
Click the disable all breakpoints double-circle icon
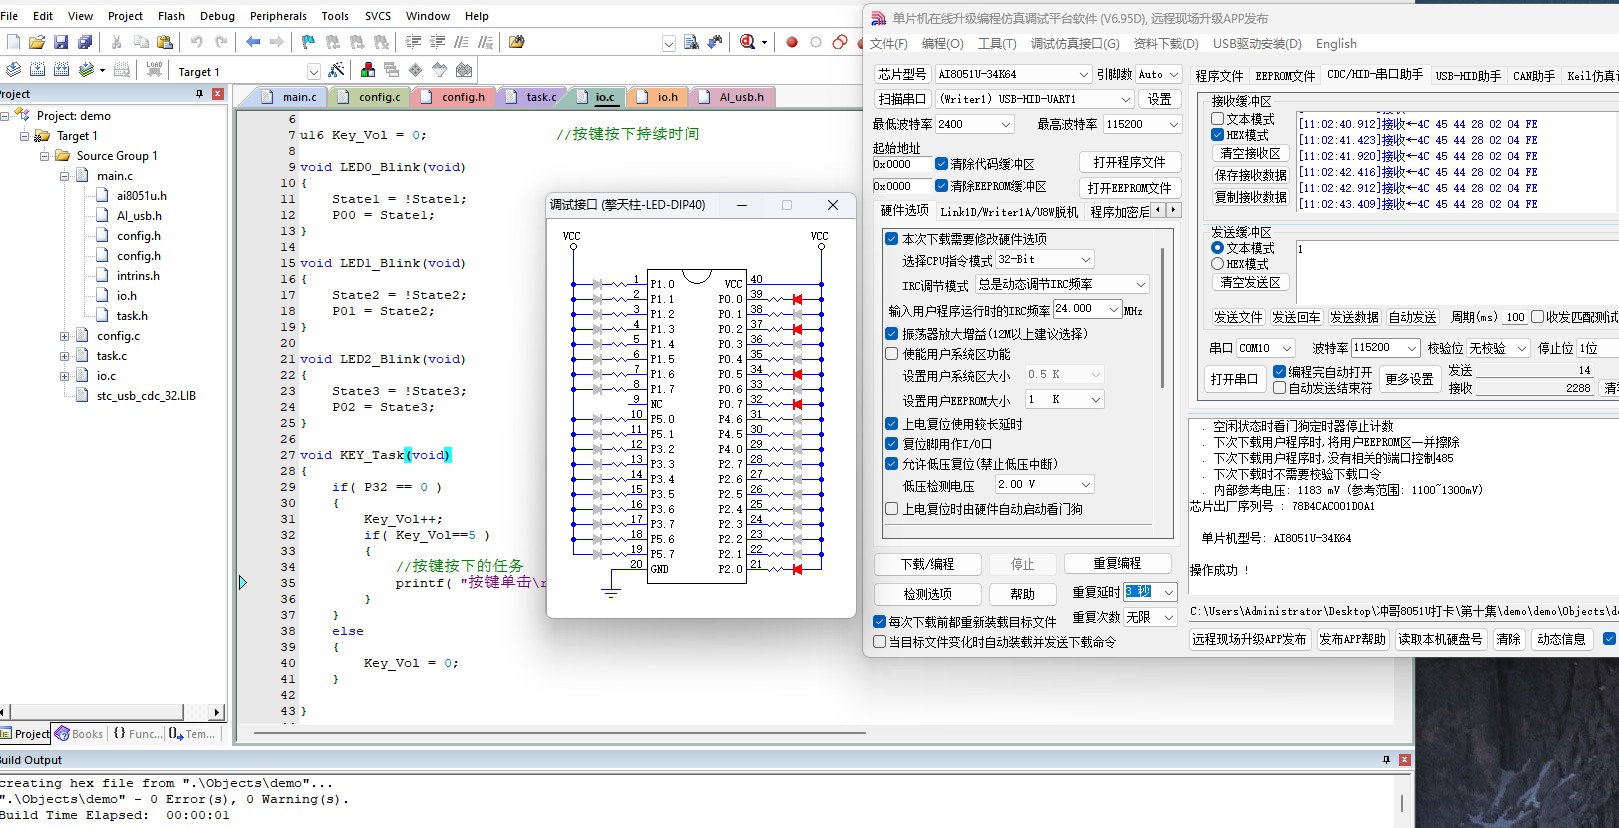[840, 42]
